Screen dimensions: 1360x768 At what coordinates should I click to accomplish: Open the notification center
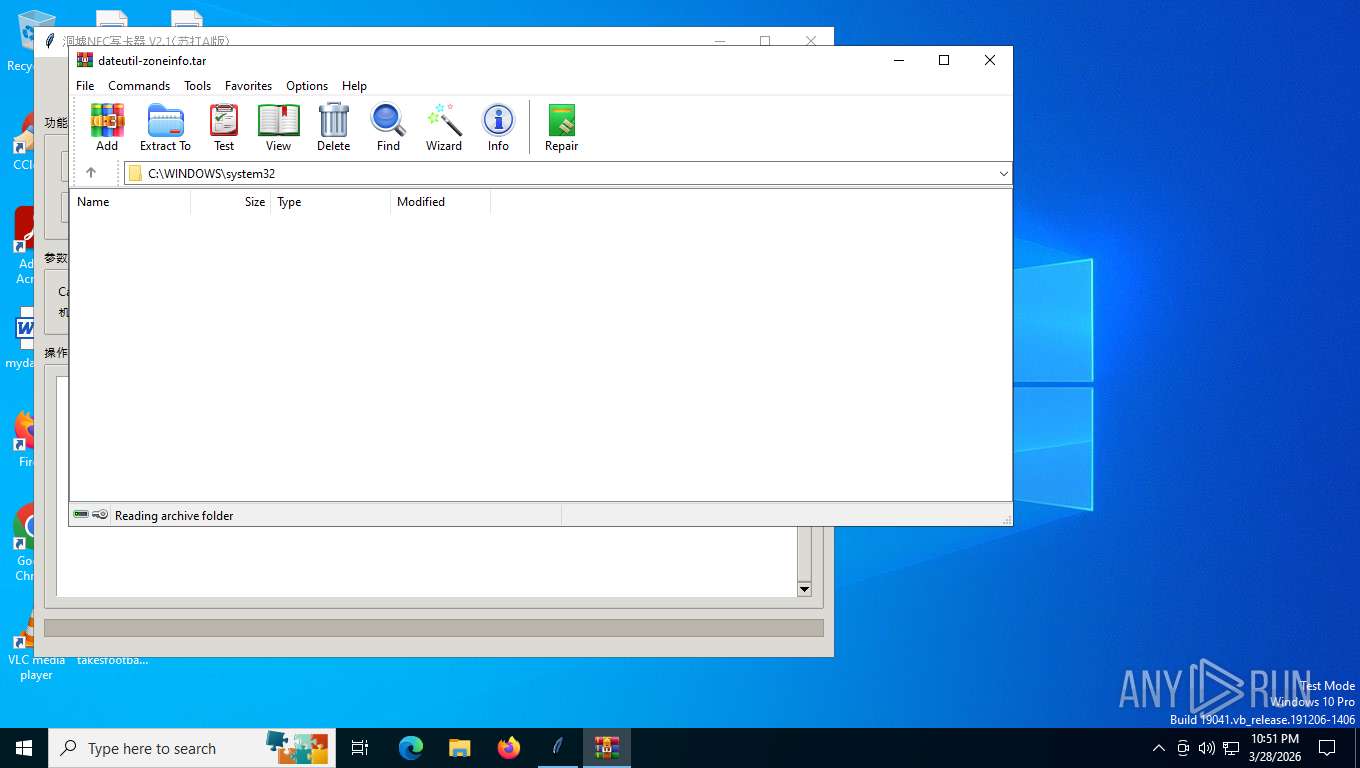(1327, 748)
